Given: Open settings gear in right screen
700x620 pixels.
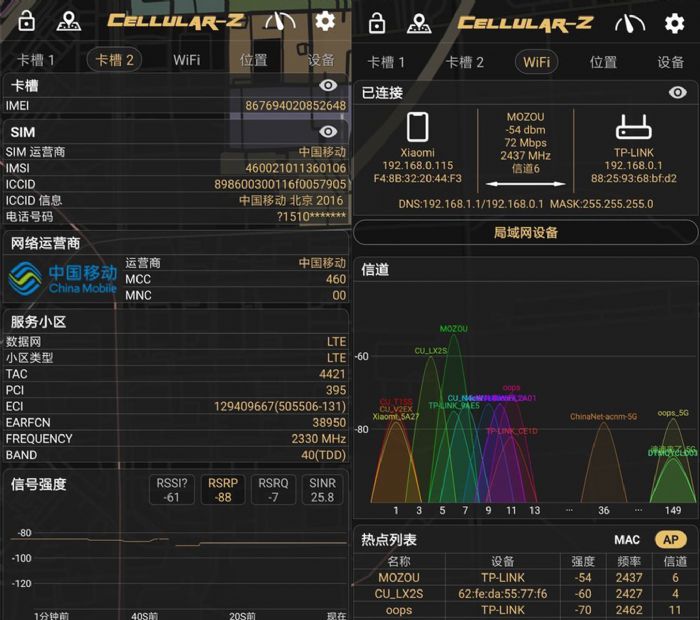Looking at the screenshot, I should pos(675,23).
